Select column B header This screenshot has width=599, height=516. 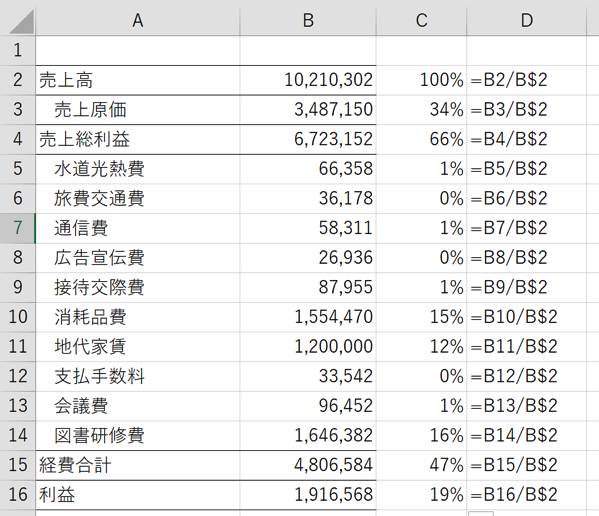point(308,21)
